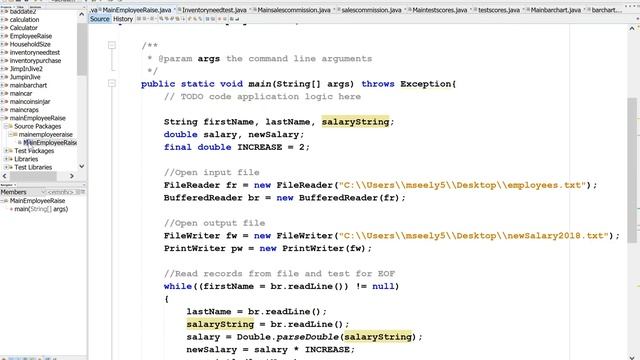This screenshot has width=640, height=360.
Task: Select the maincoinsinjar project
Action: [x=30, y=101]
